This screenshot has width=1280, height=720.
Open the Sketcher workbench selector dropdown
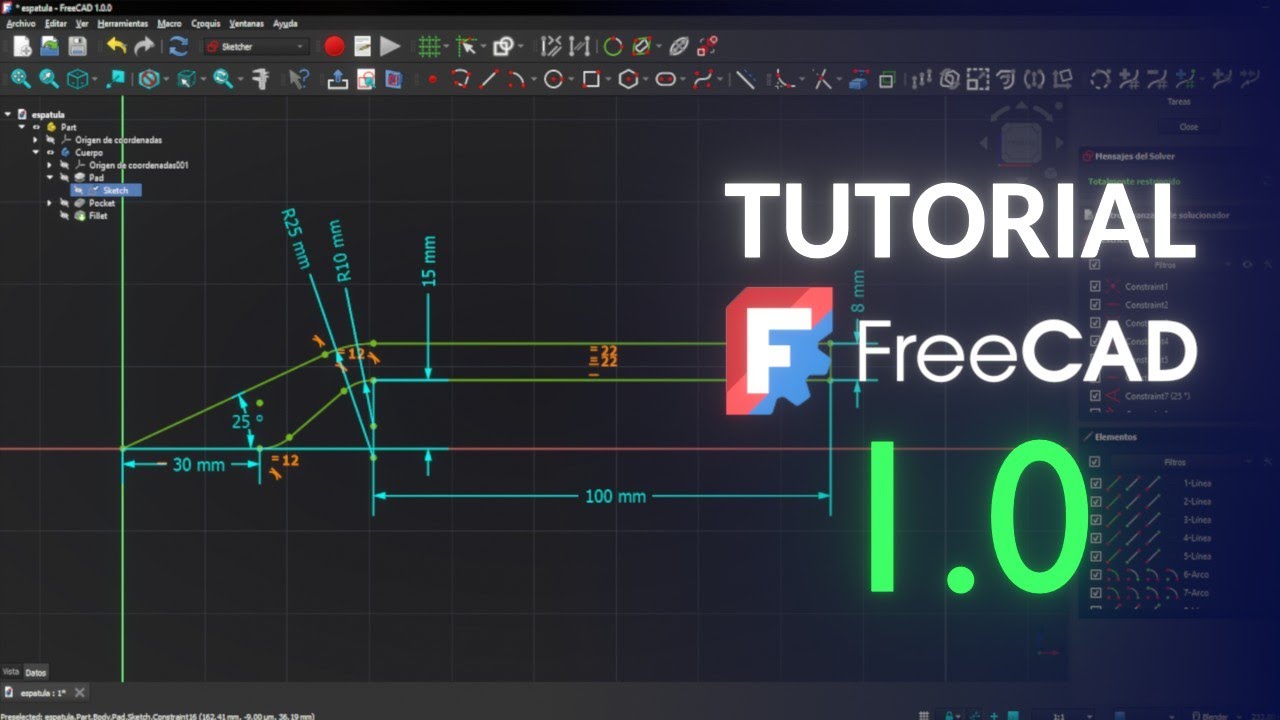(x=256, y=46)
